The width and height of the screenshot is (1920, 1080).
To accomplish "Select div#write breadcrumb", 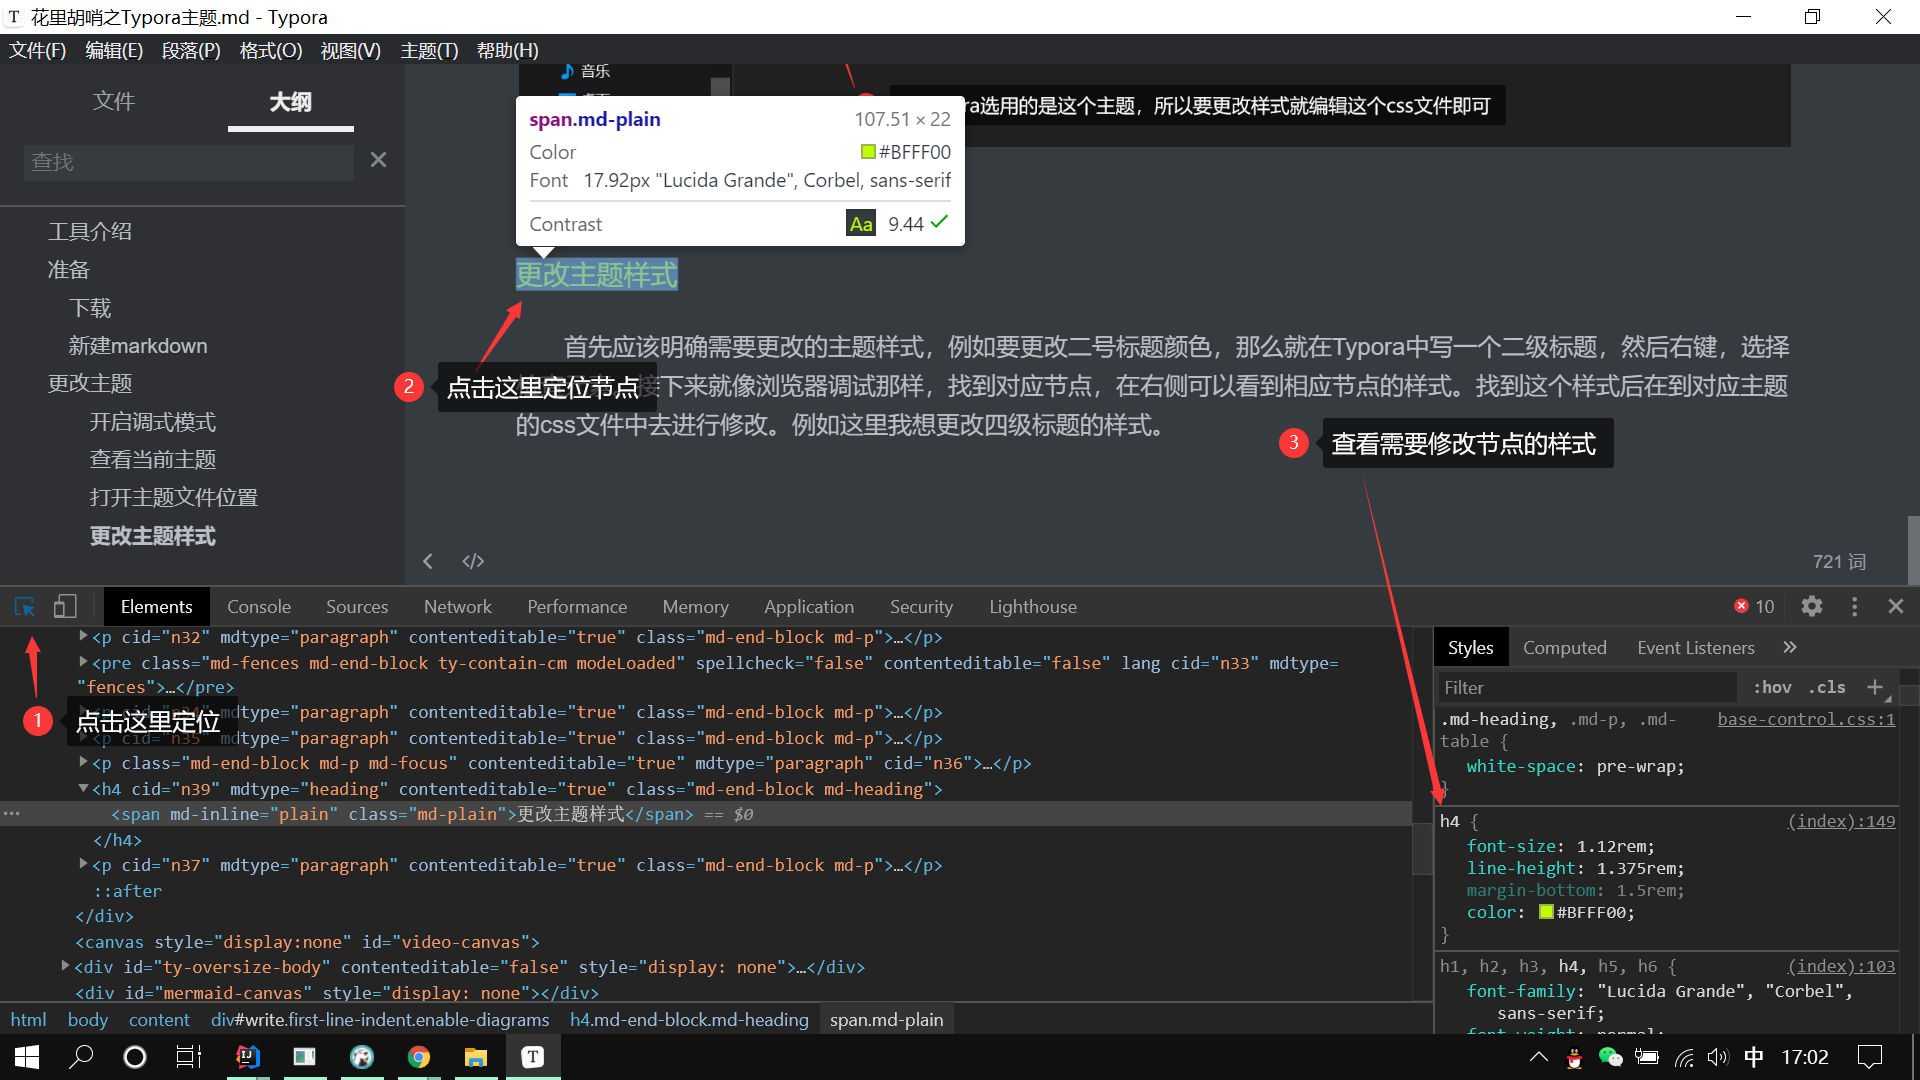I will coord(380,1019).
